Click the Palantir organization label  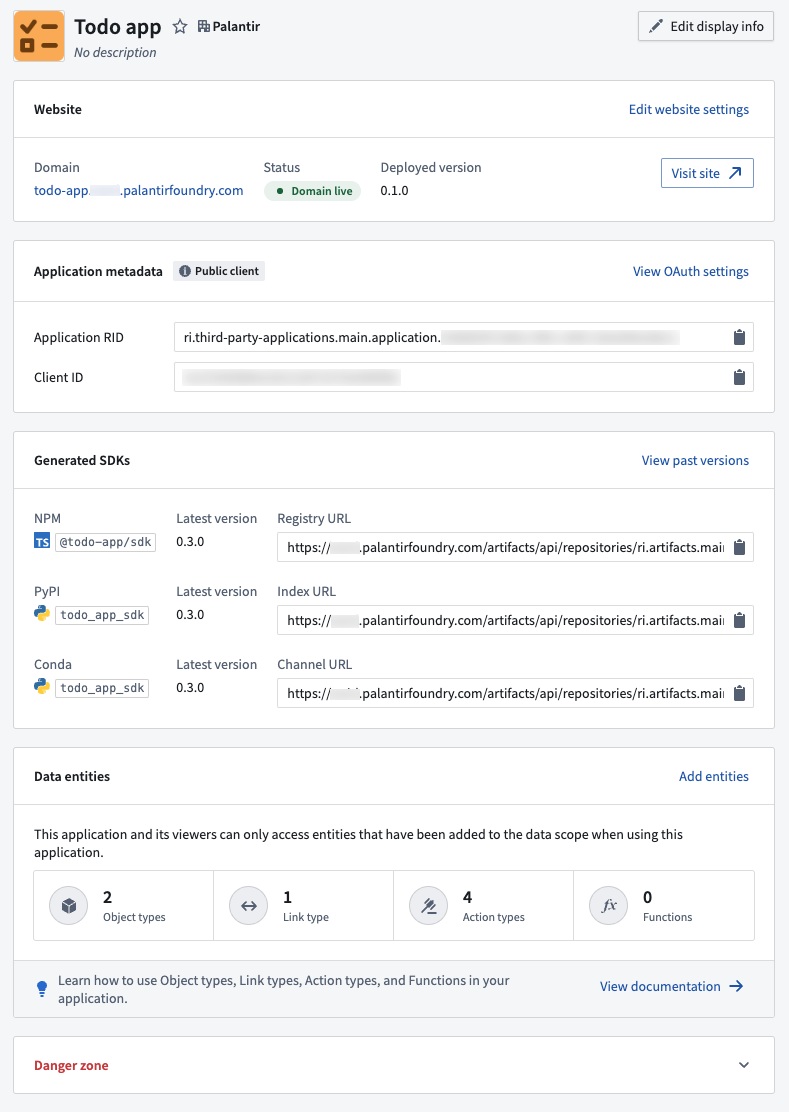236,26
